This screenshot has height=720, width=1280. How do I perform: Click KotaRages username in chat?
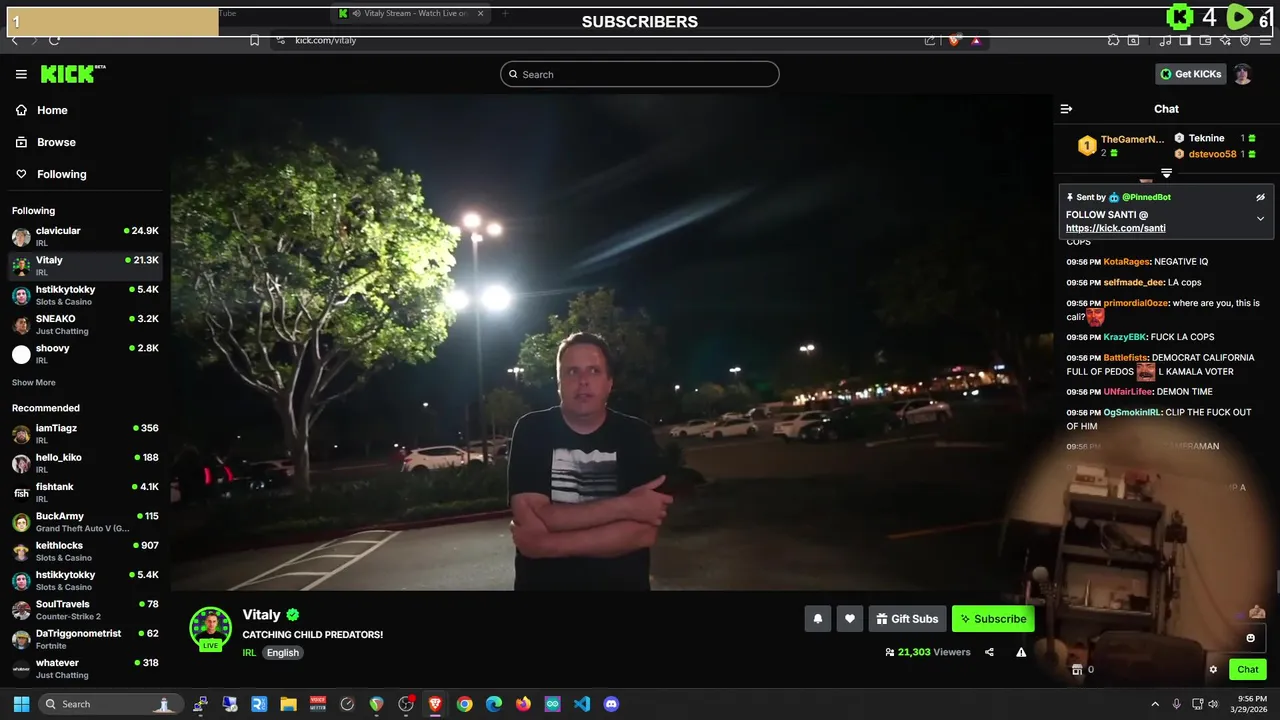tap(1126, 262)
